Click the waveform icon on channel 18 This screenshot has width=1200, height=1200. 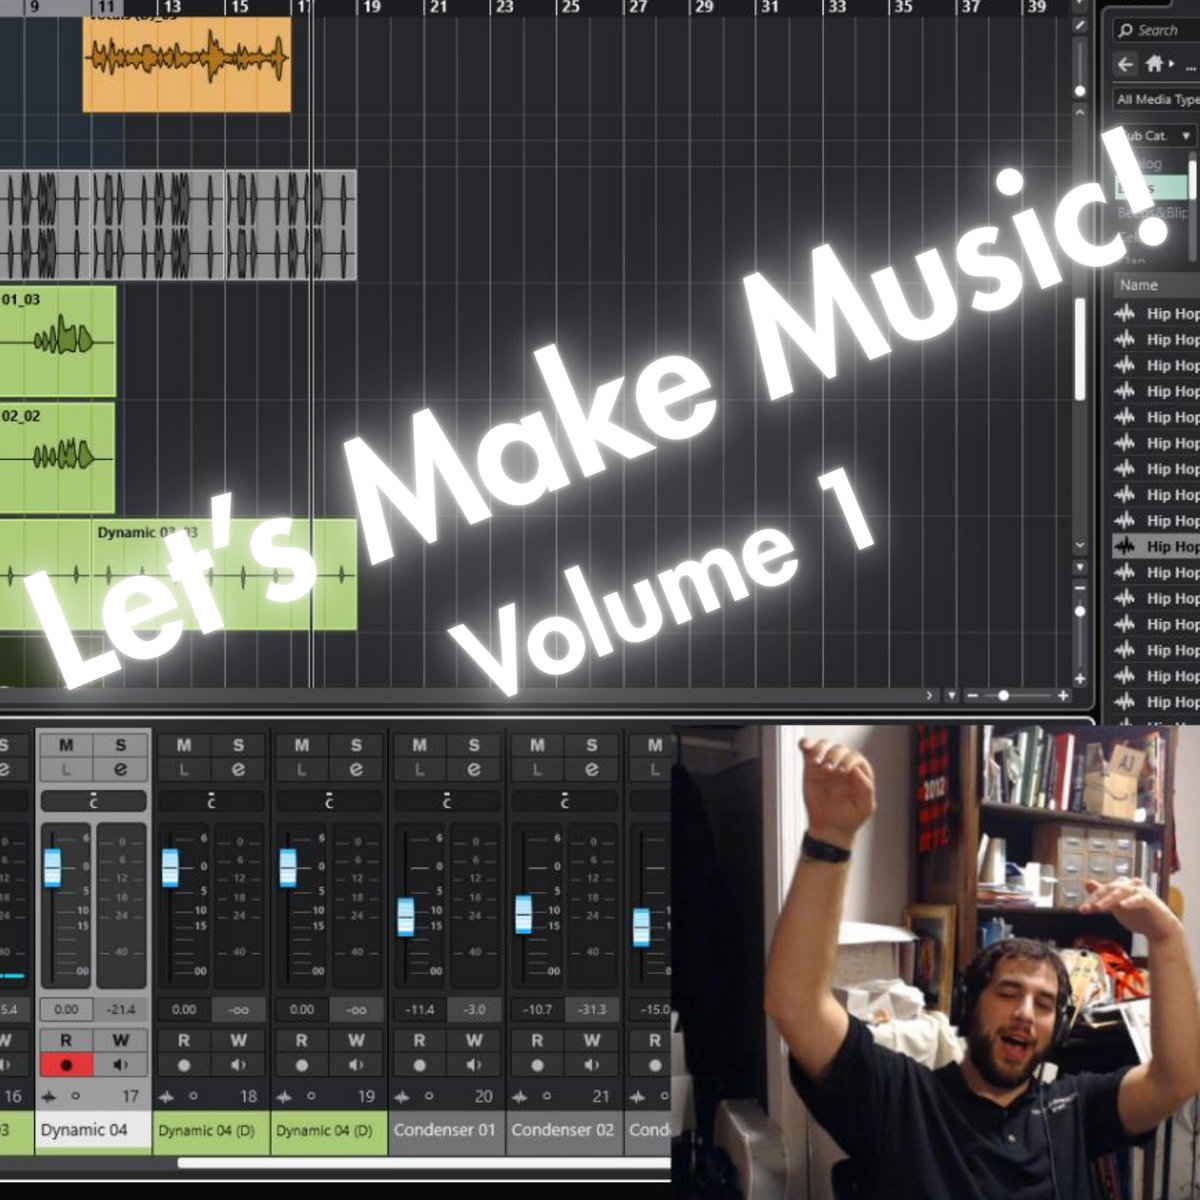(x=167, y=1097)
